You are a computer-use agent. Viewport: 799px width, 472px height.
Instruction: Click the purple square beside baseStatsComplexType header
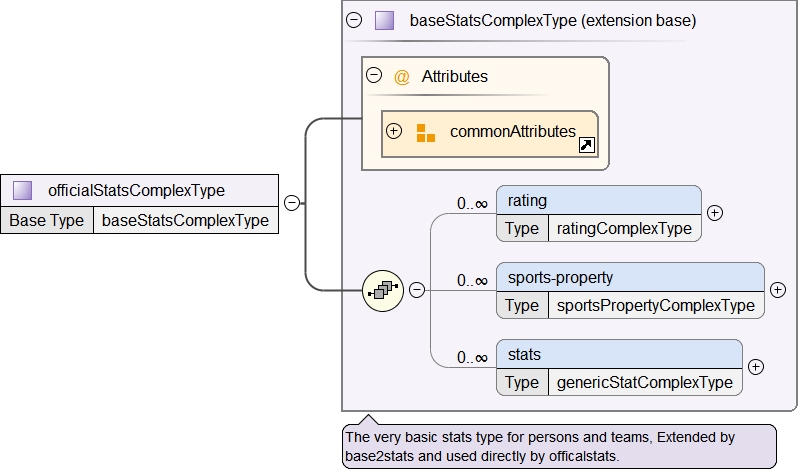point(384,20)
